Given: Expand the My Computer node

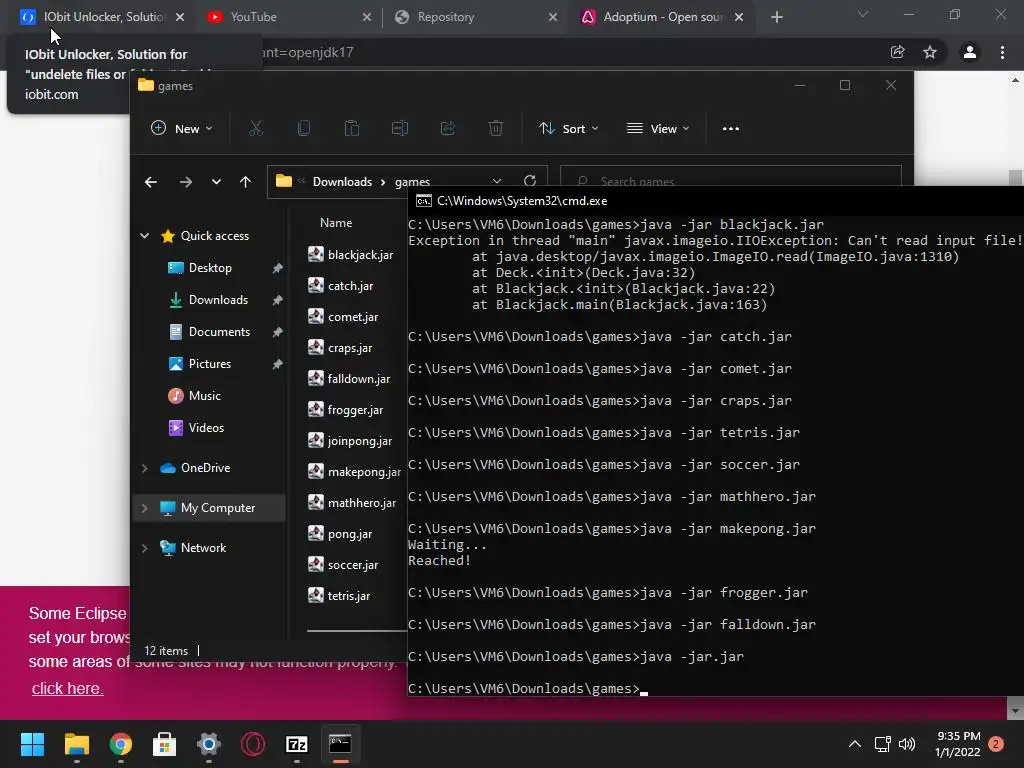Looking at the screenshot, I should pos(144,508).
